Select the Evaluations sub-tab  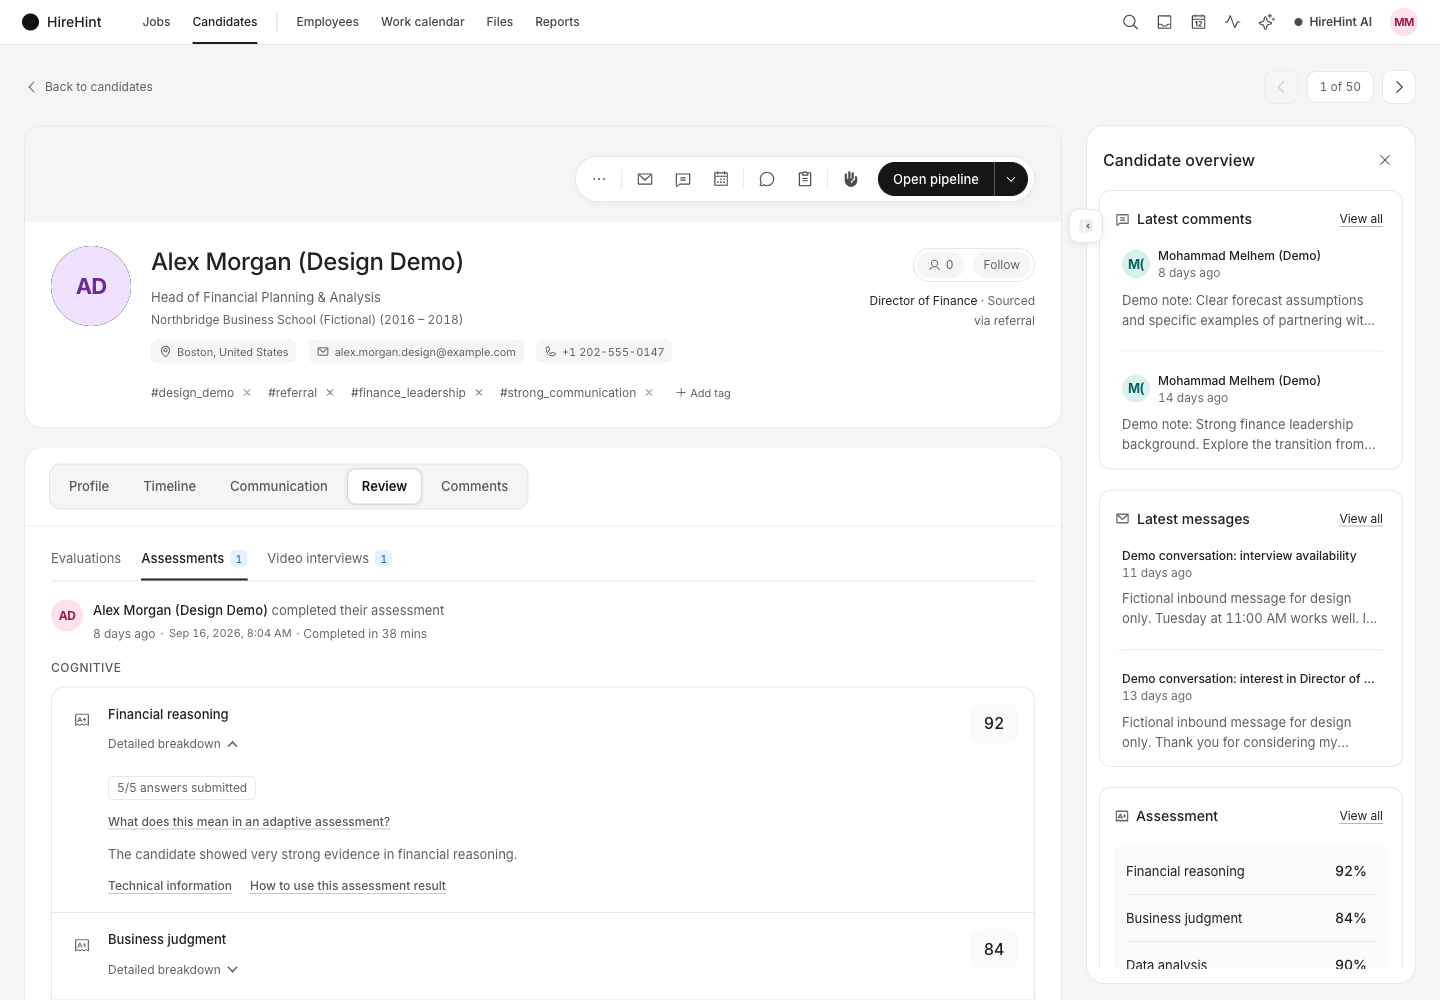pyautogui.click(x=86, y=558)
